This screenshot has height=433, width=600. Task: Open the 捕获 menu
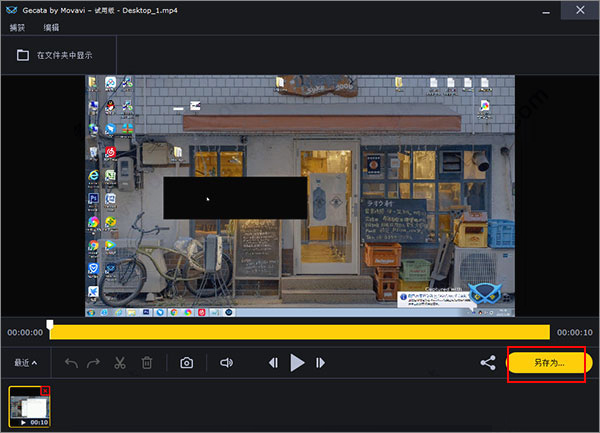pos(18,27)
